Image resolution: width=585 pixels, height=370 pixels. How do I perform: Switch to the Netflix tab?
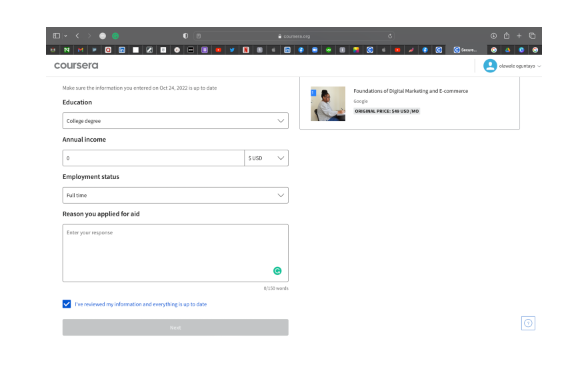pos(246,50)
